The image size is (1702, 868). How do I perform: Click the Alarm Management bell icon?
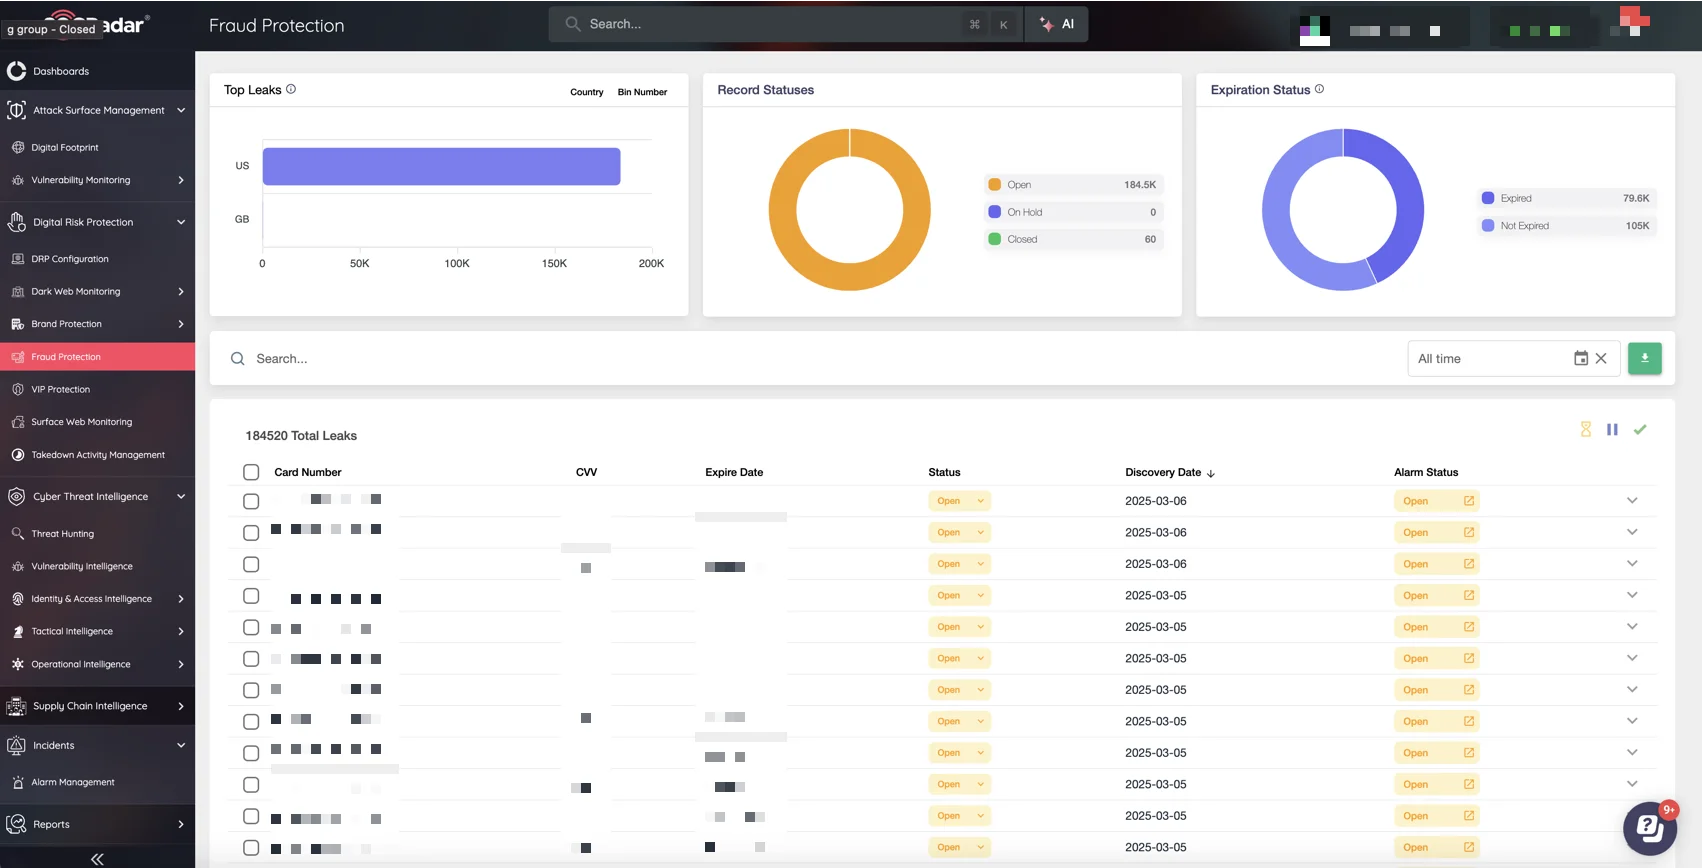18,782
